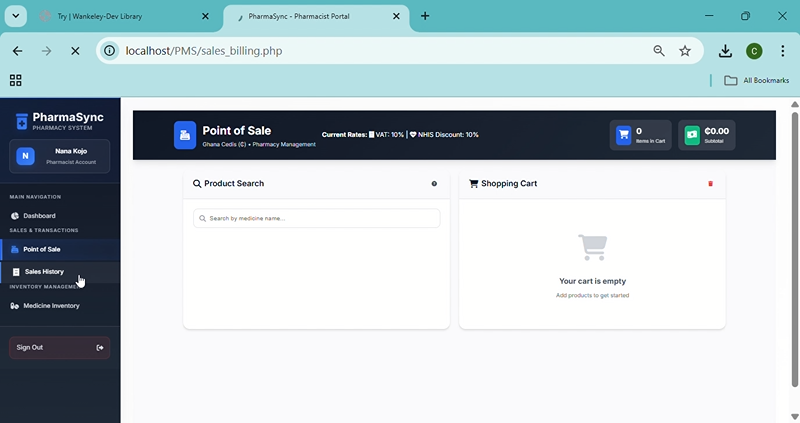The image size is (800, 423).
Task: Click the blue Point of Sale header icon
Action: [185, 135]
